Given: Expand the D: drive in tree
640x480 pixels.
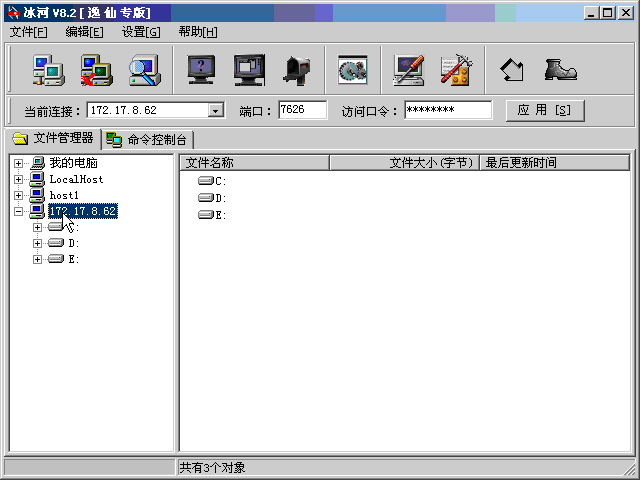Looking at the screenshot, I should 37,243.
